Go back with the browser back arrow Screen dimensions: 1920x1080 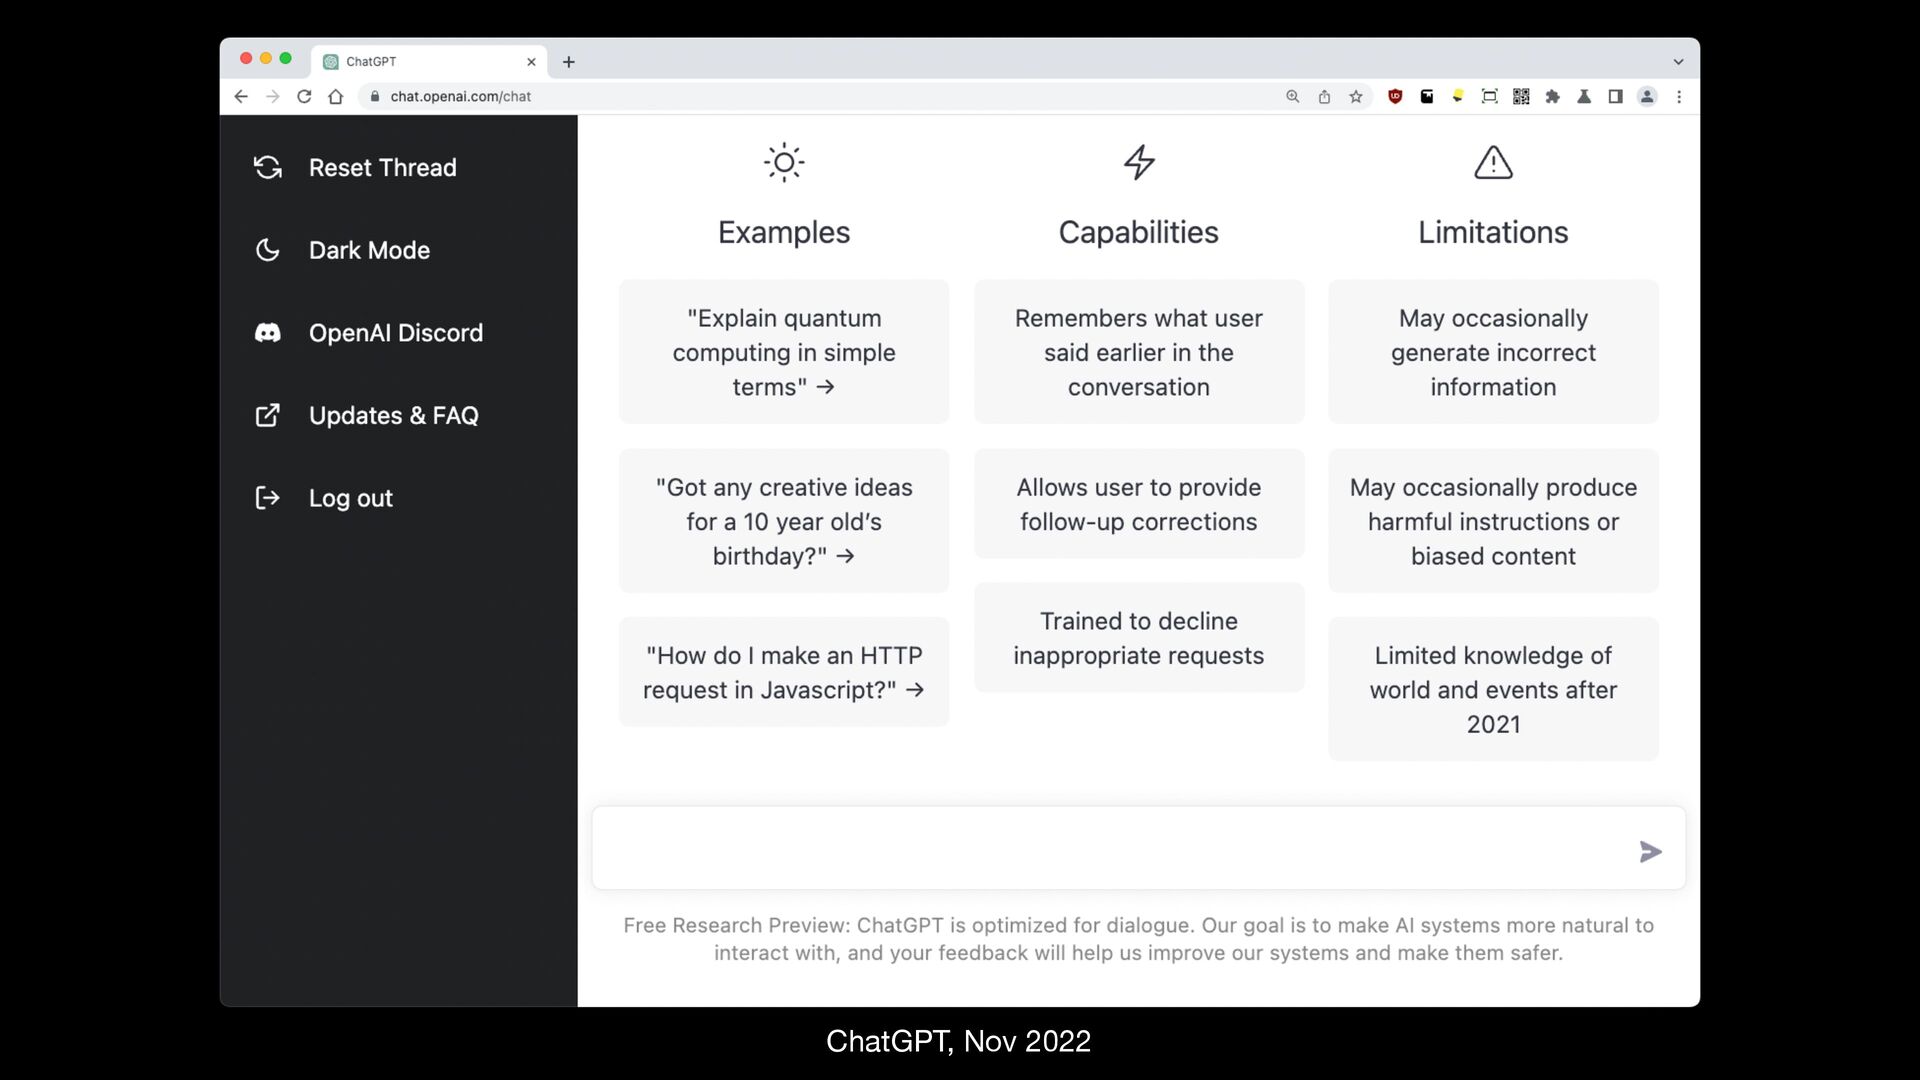pos(241,96)
